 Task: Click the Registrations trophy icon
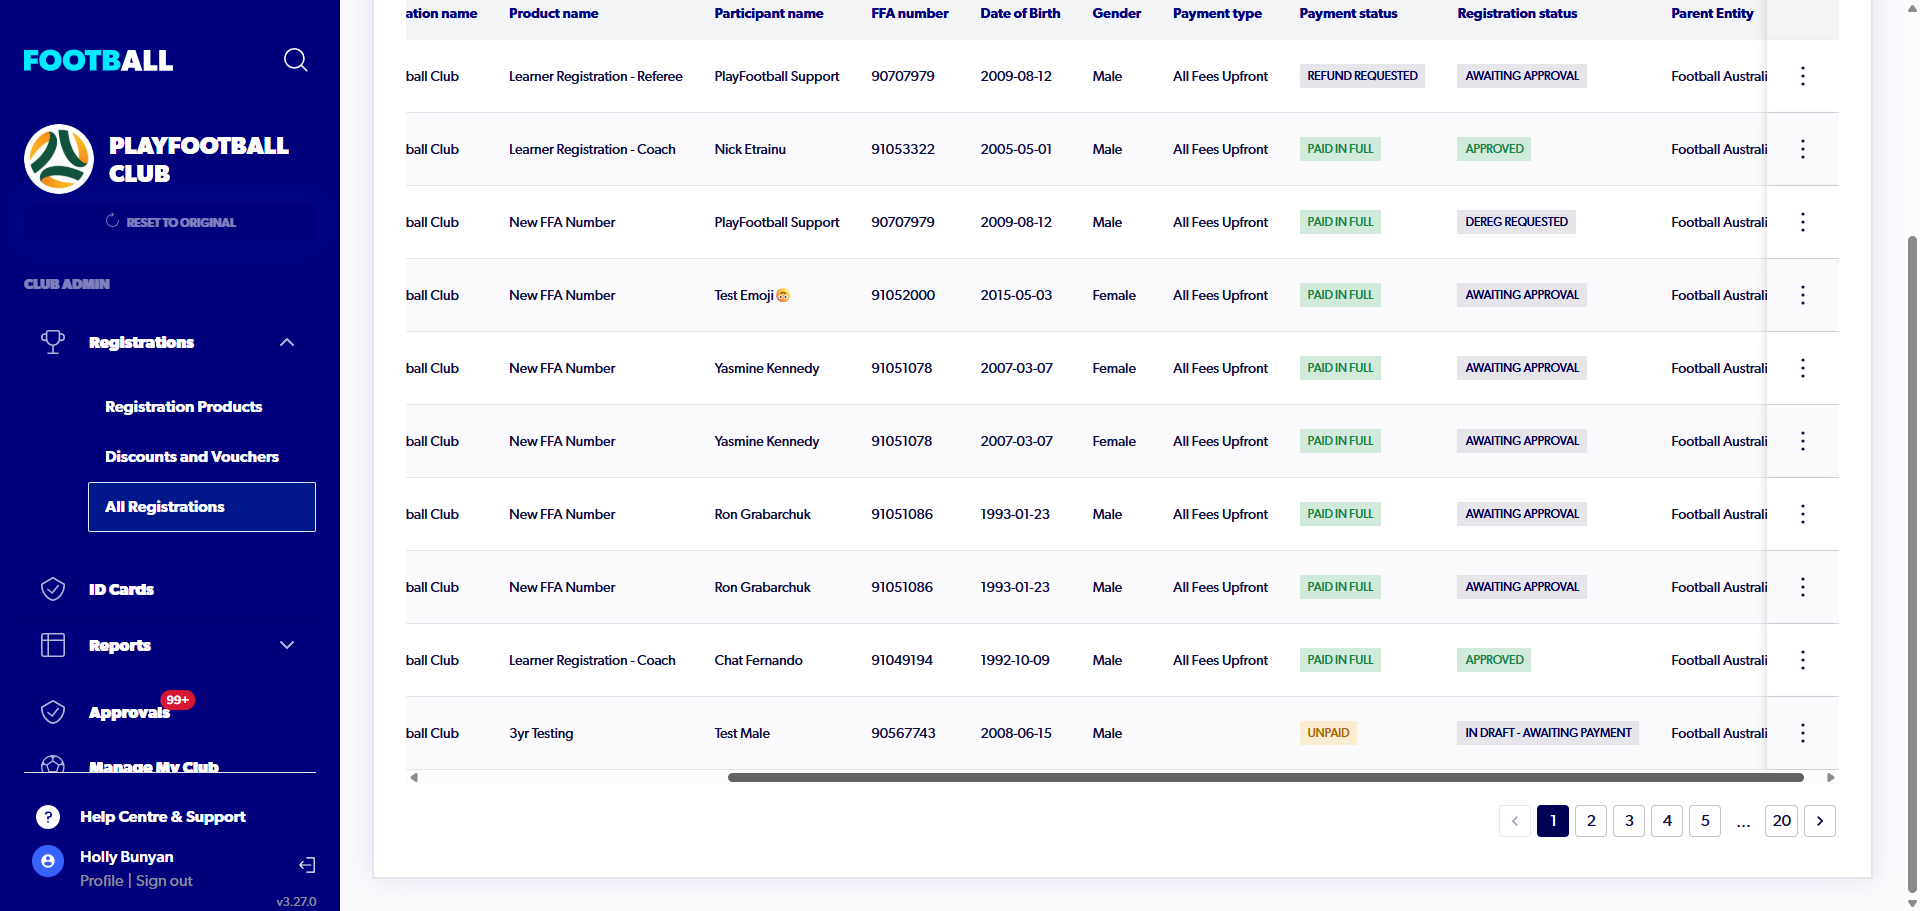[53, 342]
